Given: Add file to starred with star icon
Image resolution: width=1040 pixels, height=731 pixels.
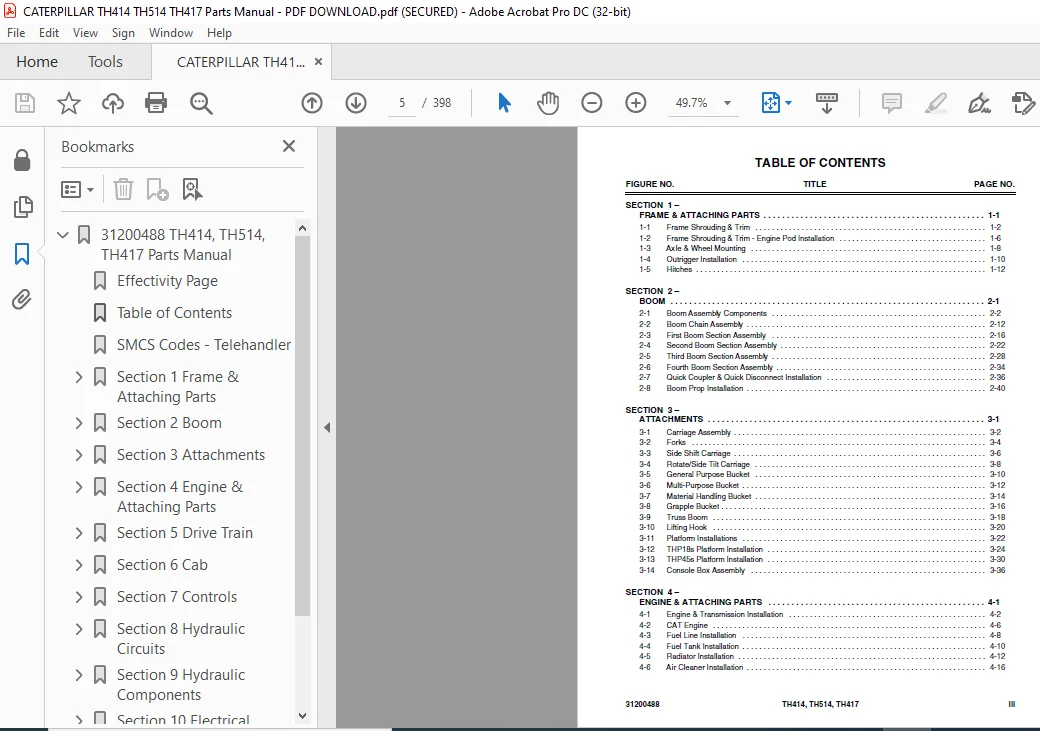Looking at the screenshot, I should click(68, 103).
